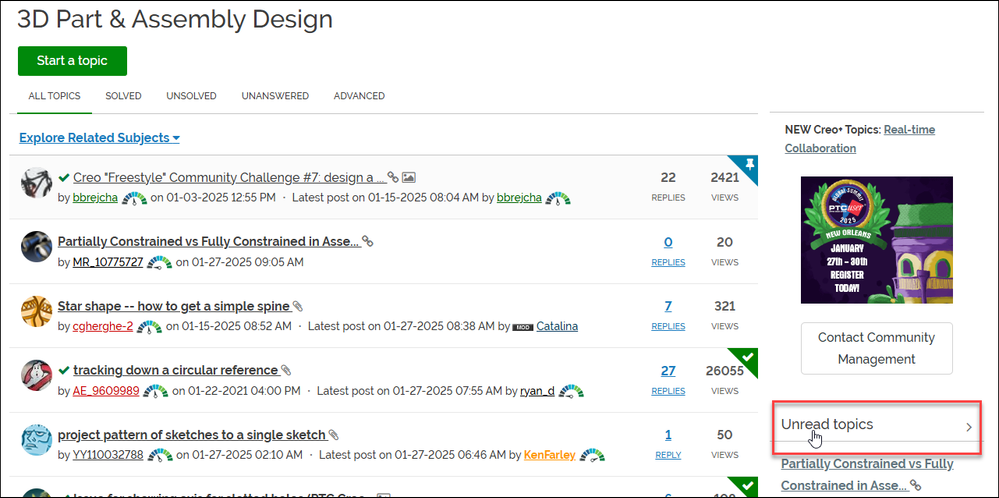The height and width of the screenshot is (498, 999).
Task: Open KenFarley user profile
Action: coord(550,455)
